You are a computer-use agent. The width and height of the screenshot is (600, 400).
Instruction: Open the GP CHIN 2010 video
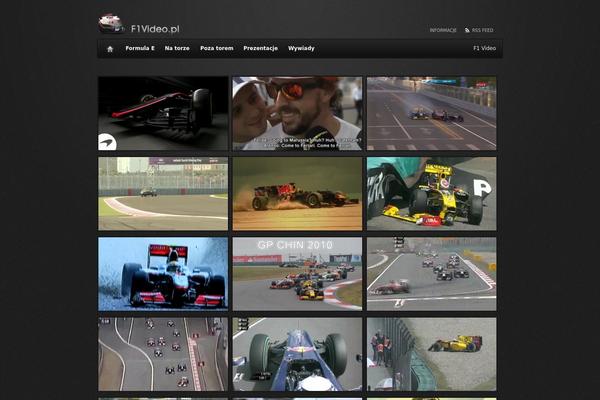pyautogui.click(x=297, y=274)
